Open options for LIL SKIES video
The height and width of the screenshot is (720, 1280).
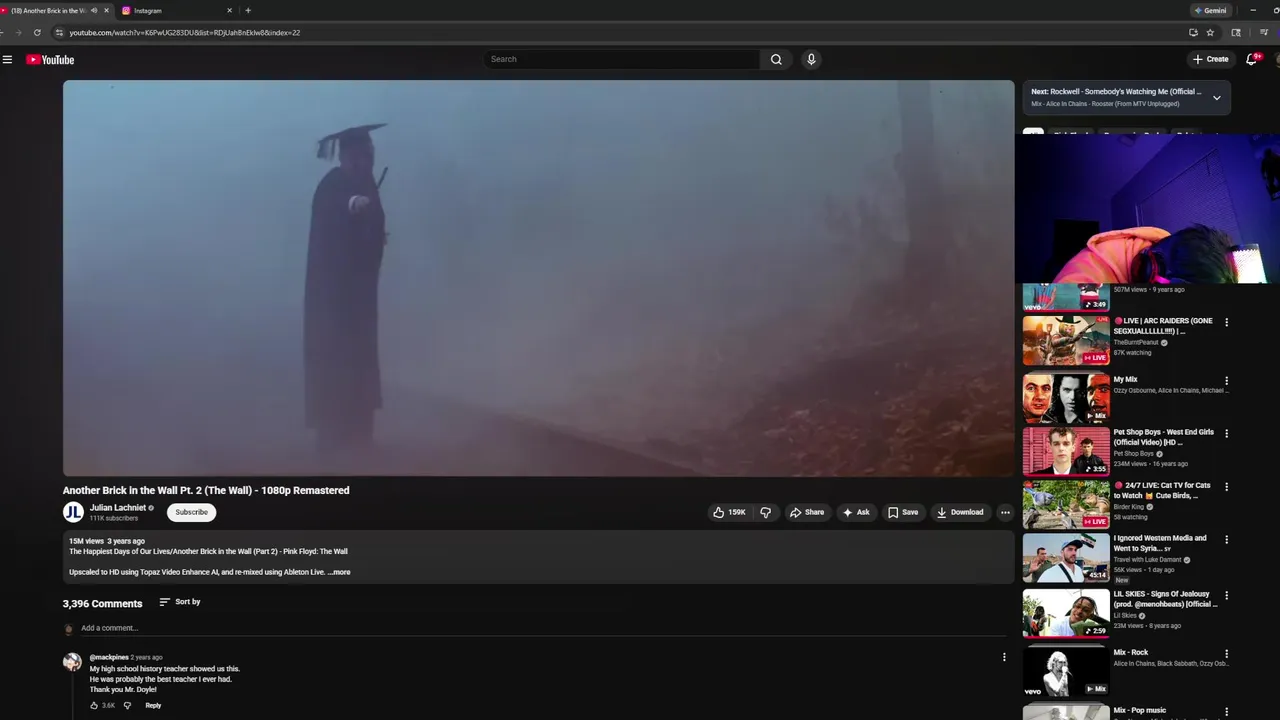[x=1227, y=596]
